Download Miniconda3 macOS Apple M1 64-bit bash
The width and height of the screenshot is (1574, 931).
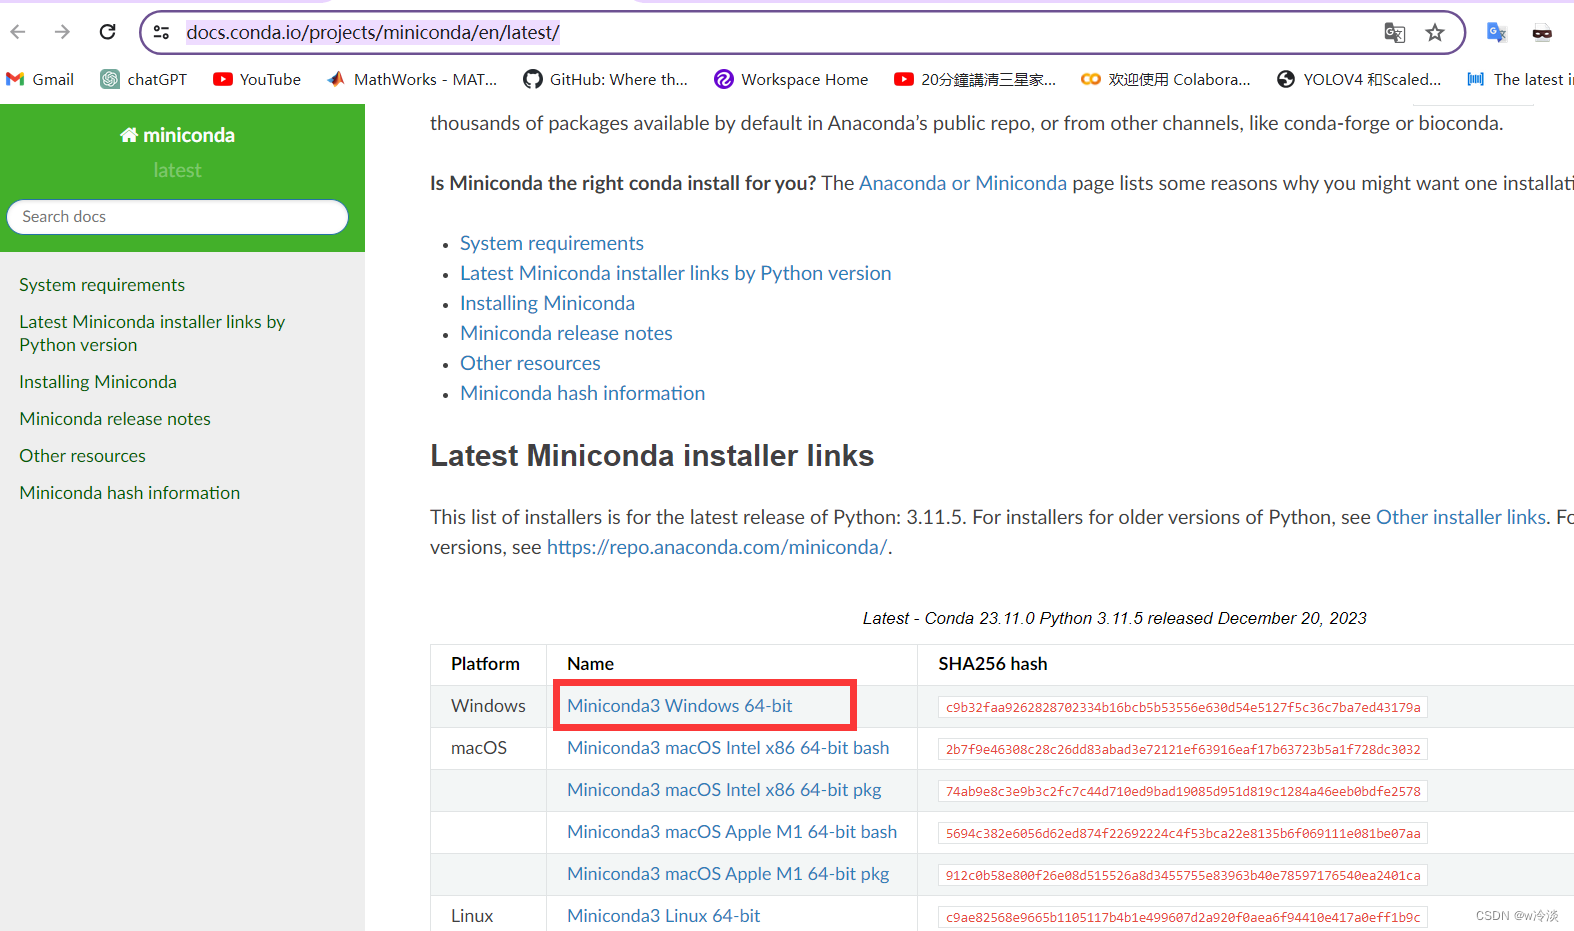732,832
